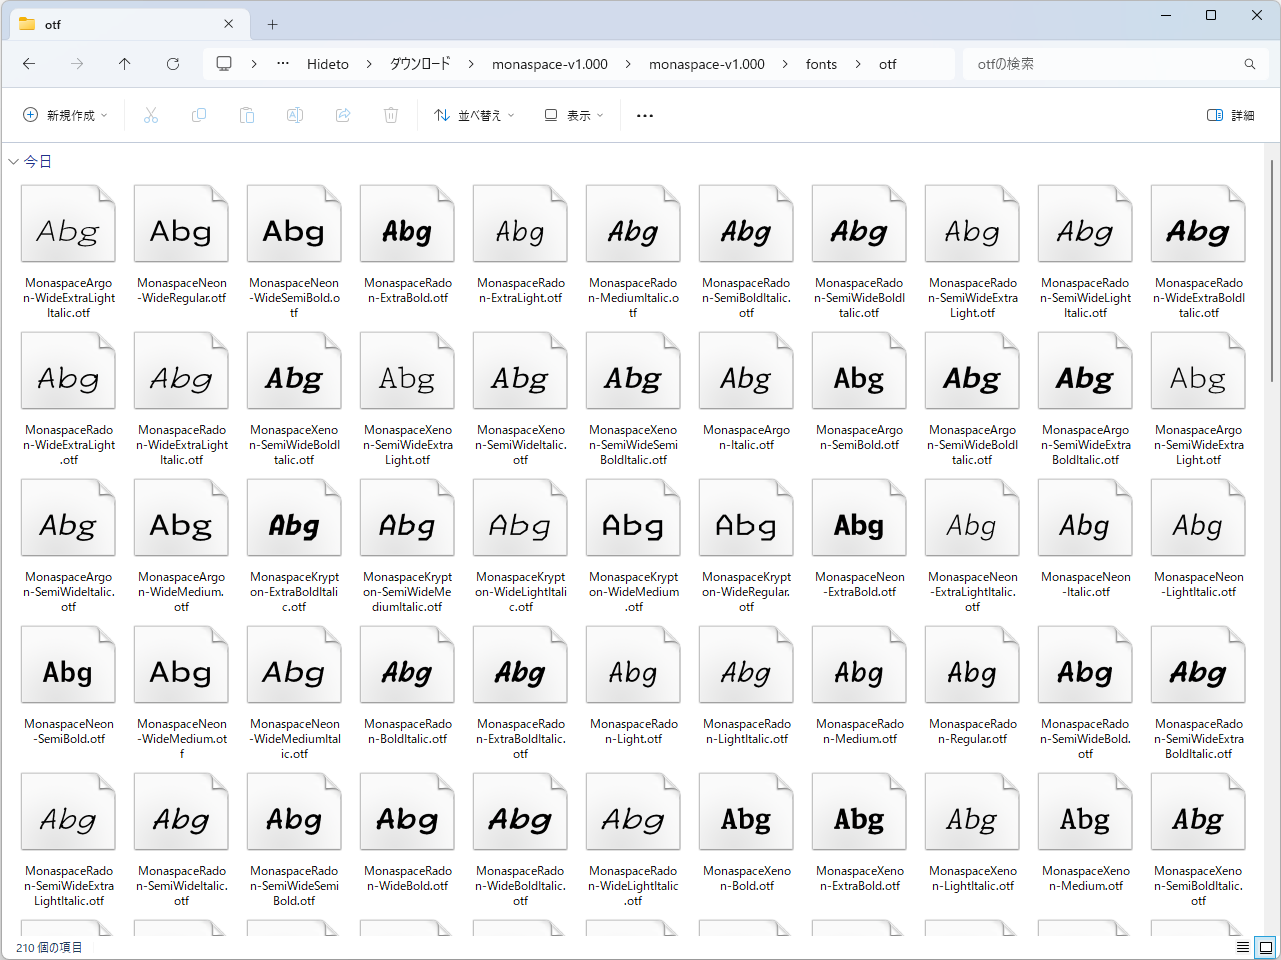
Task: Open the 表示 view options dropdown
Action: point(574,115)
